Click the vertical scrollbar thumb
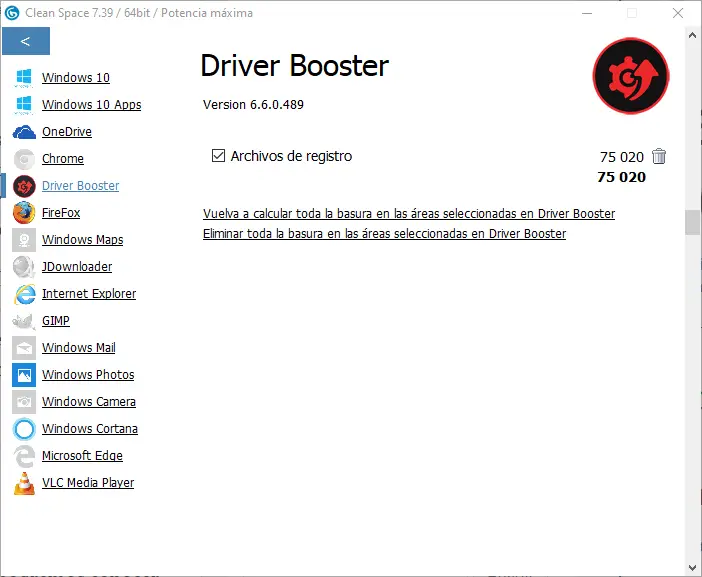 (x=692, y=222)
